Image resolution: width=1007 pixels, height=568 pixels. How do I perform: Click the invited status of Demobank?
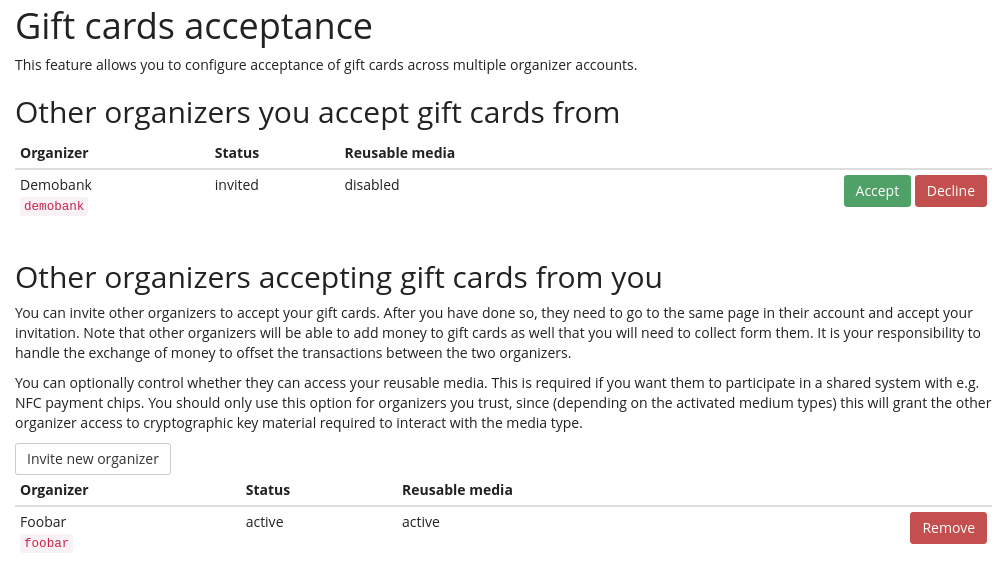pyautogui.click(x=237, y=185)
